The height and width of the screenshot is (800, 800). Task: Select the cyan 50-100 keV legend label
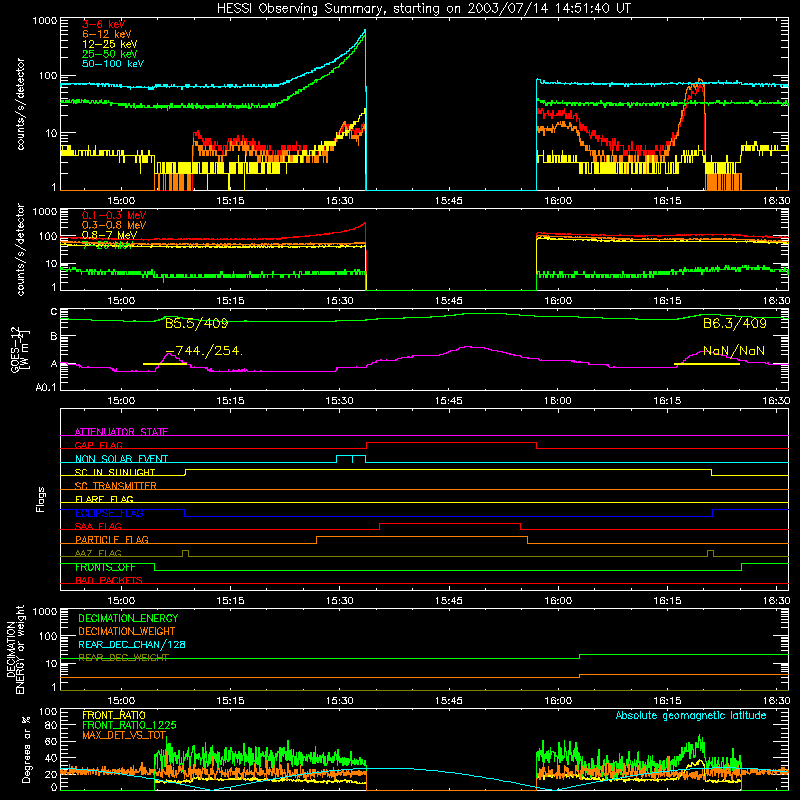[112, 64]
